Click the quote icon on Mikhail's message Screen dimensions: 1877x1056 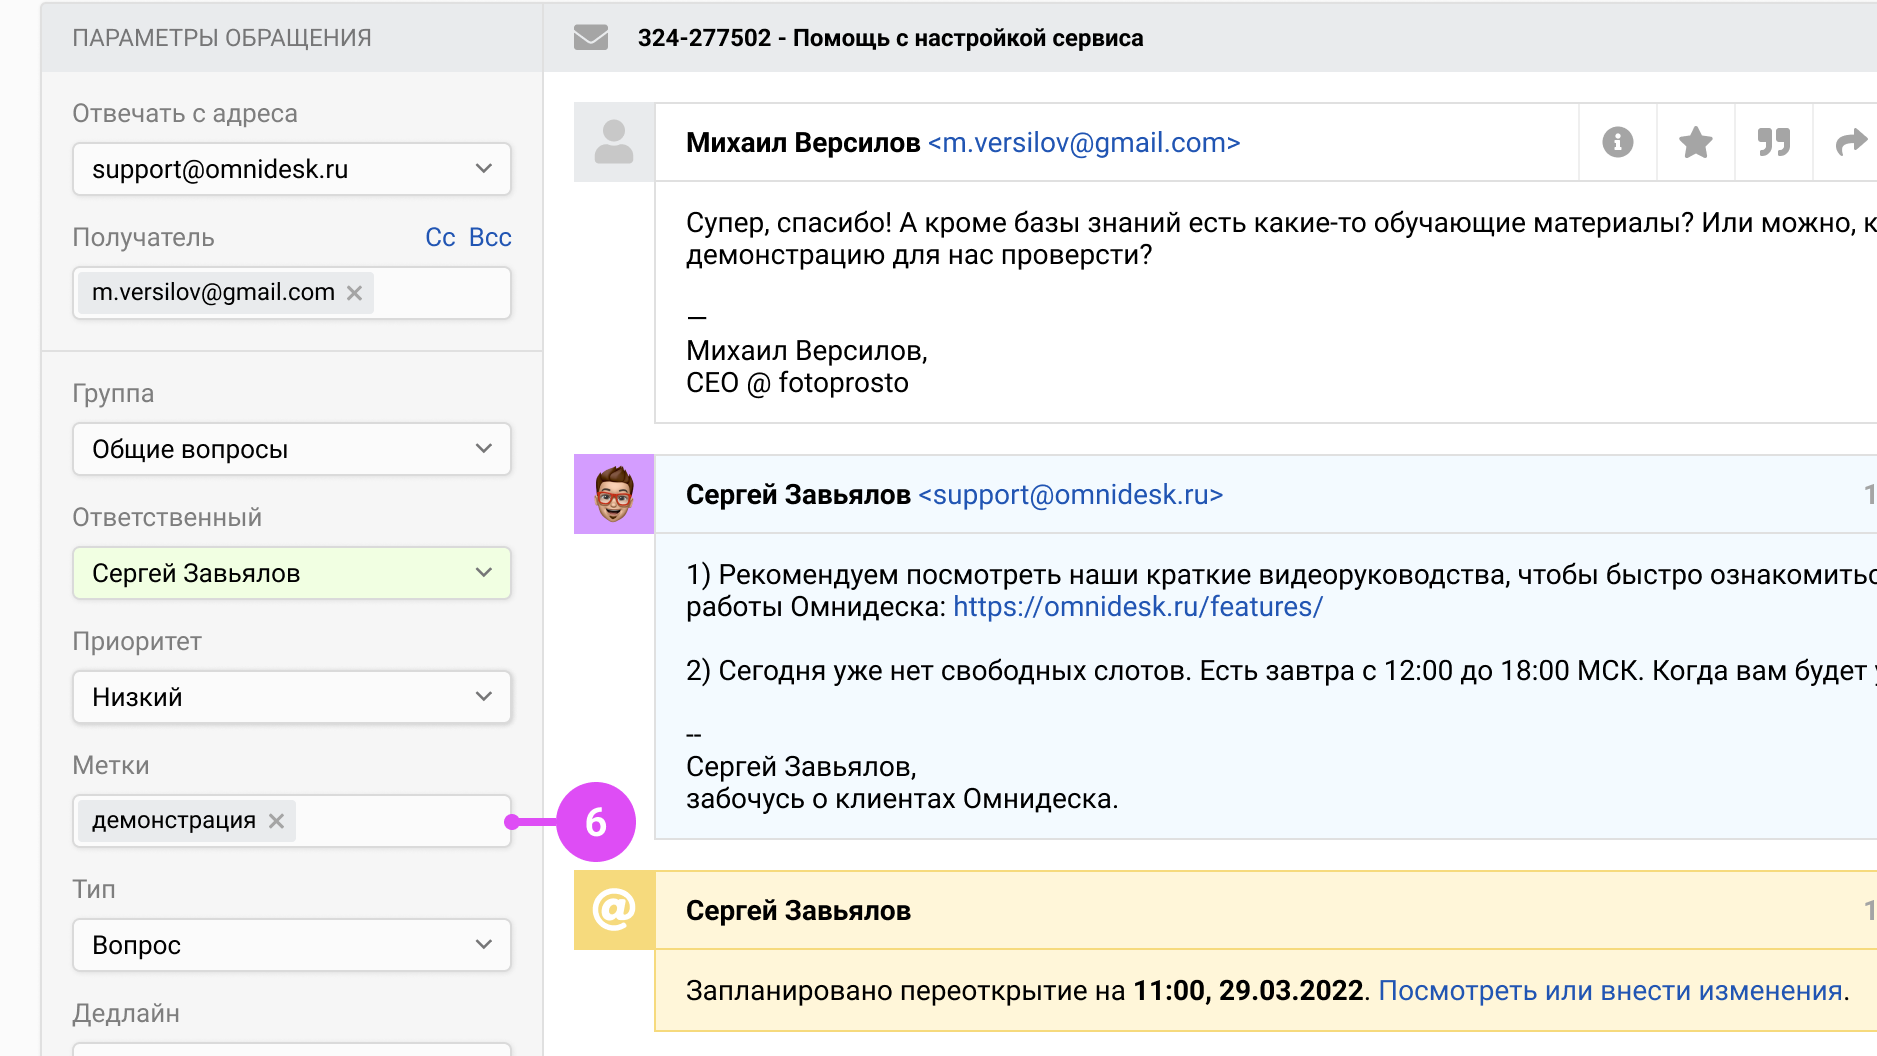point(1773,143)
